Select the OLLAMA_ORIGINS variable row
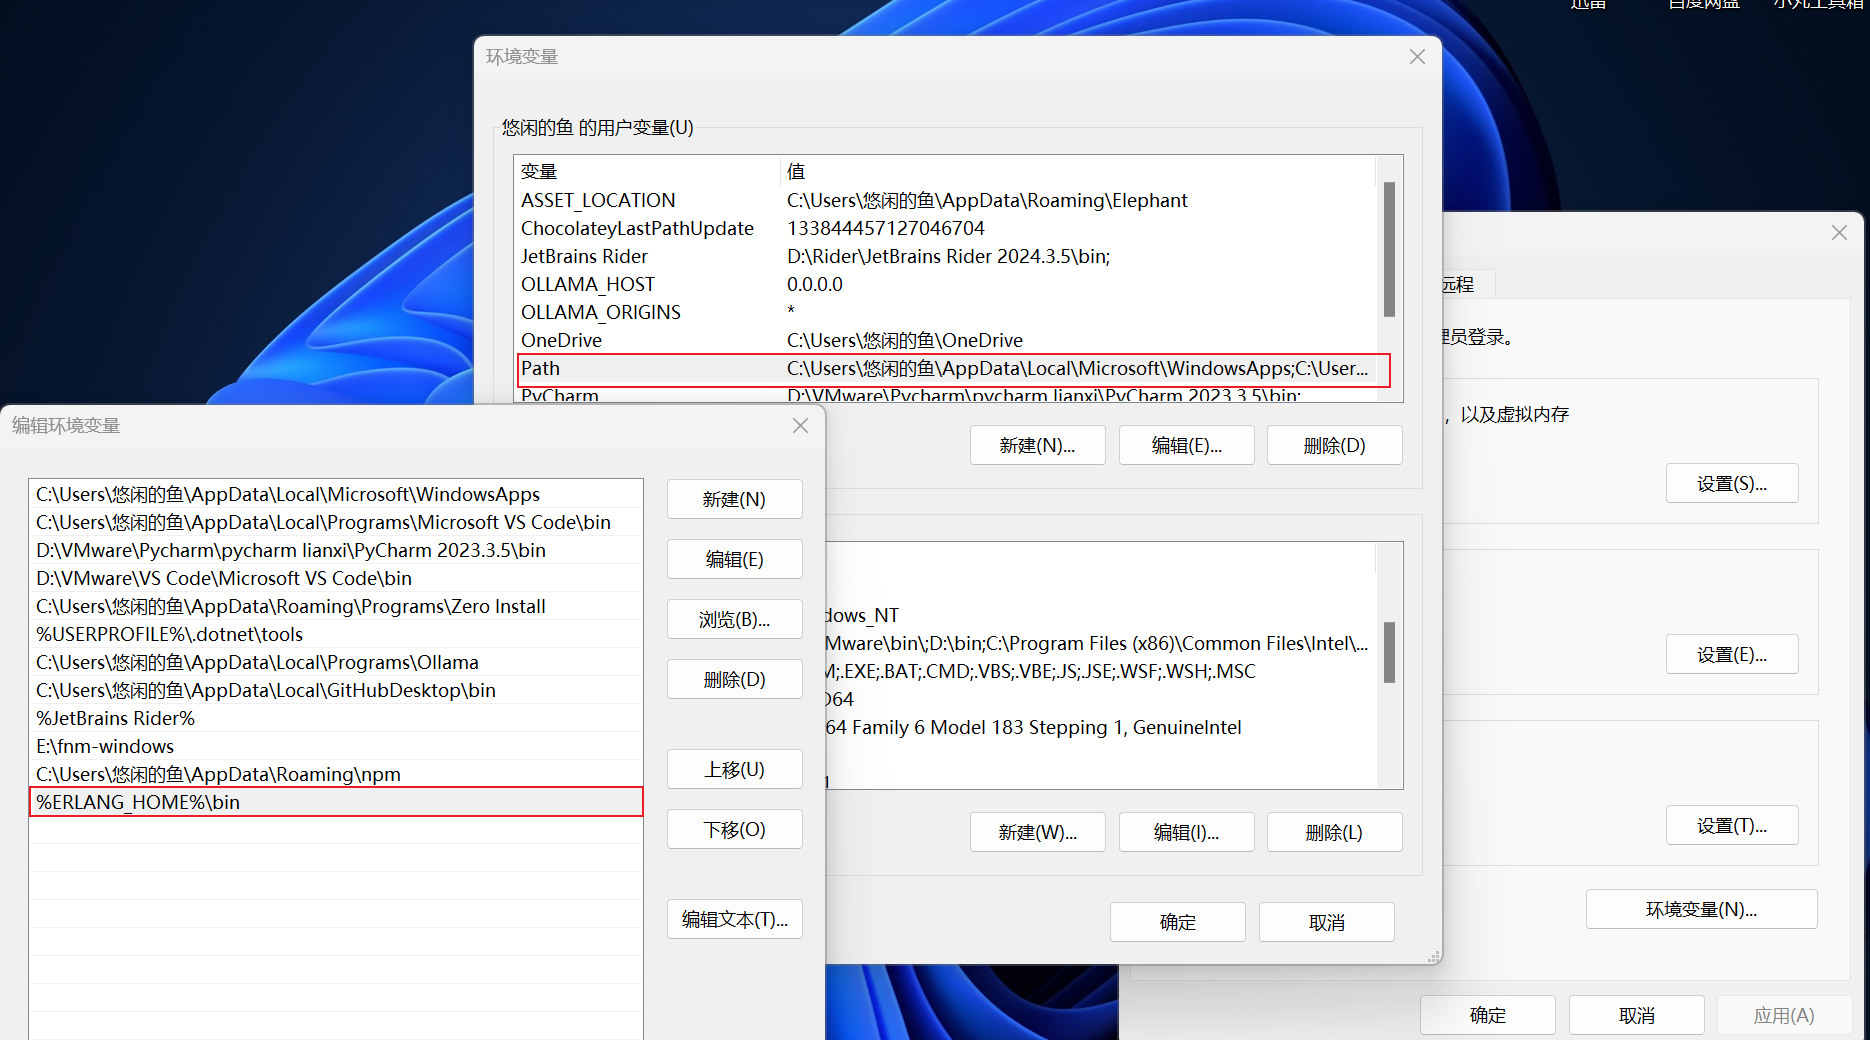The height and width of the screenshot is (1040, 1870). click(946, 312)
